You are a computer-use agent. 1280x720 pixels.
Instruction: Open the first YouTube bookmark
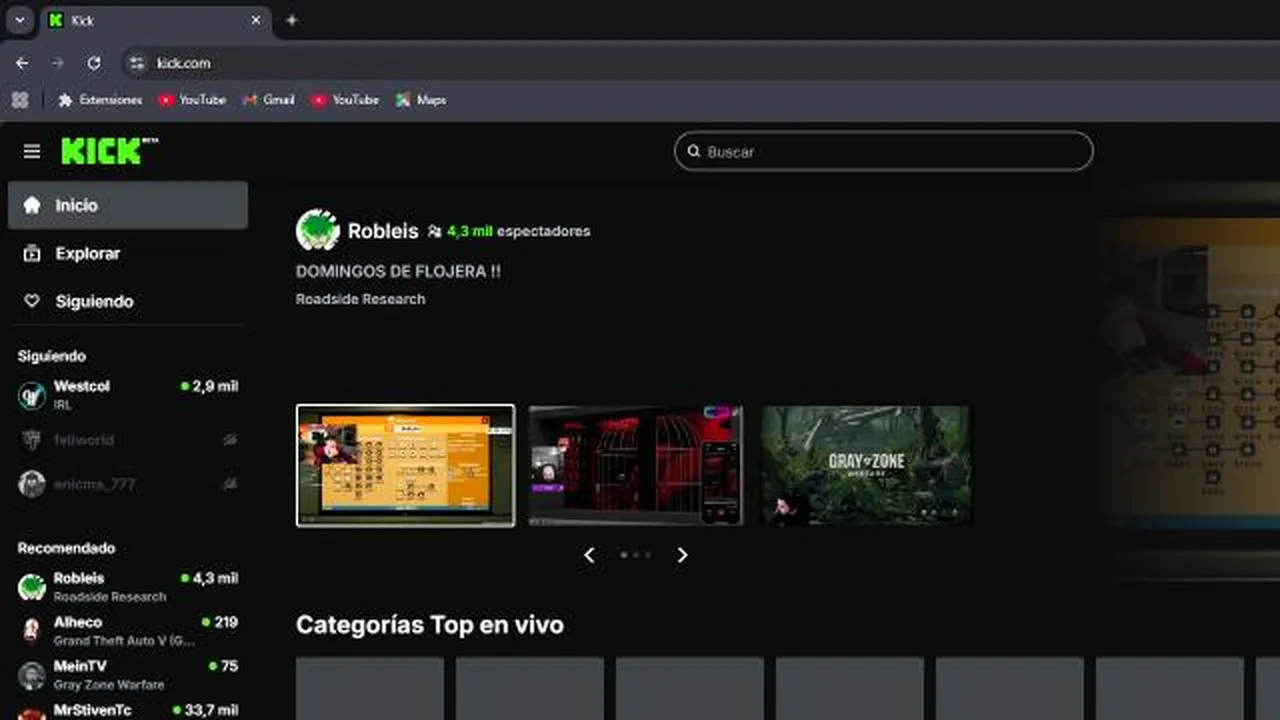point(192,100)
